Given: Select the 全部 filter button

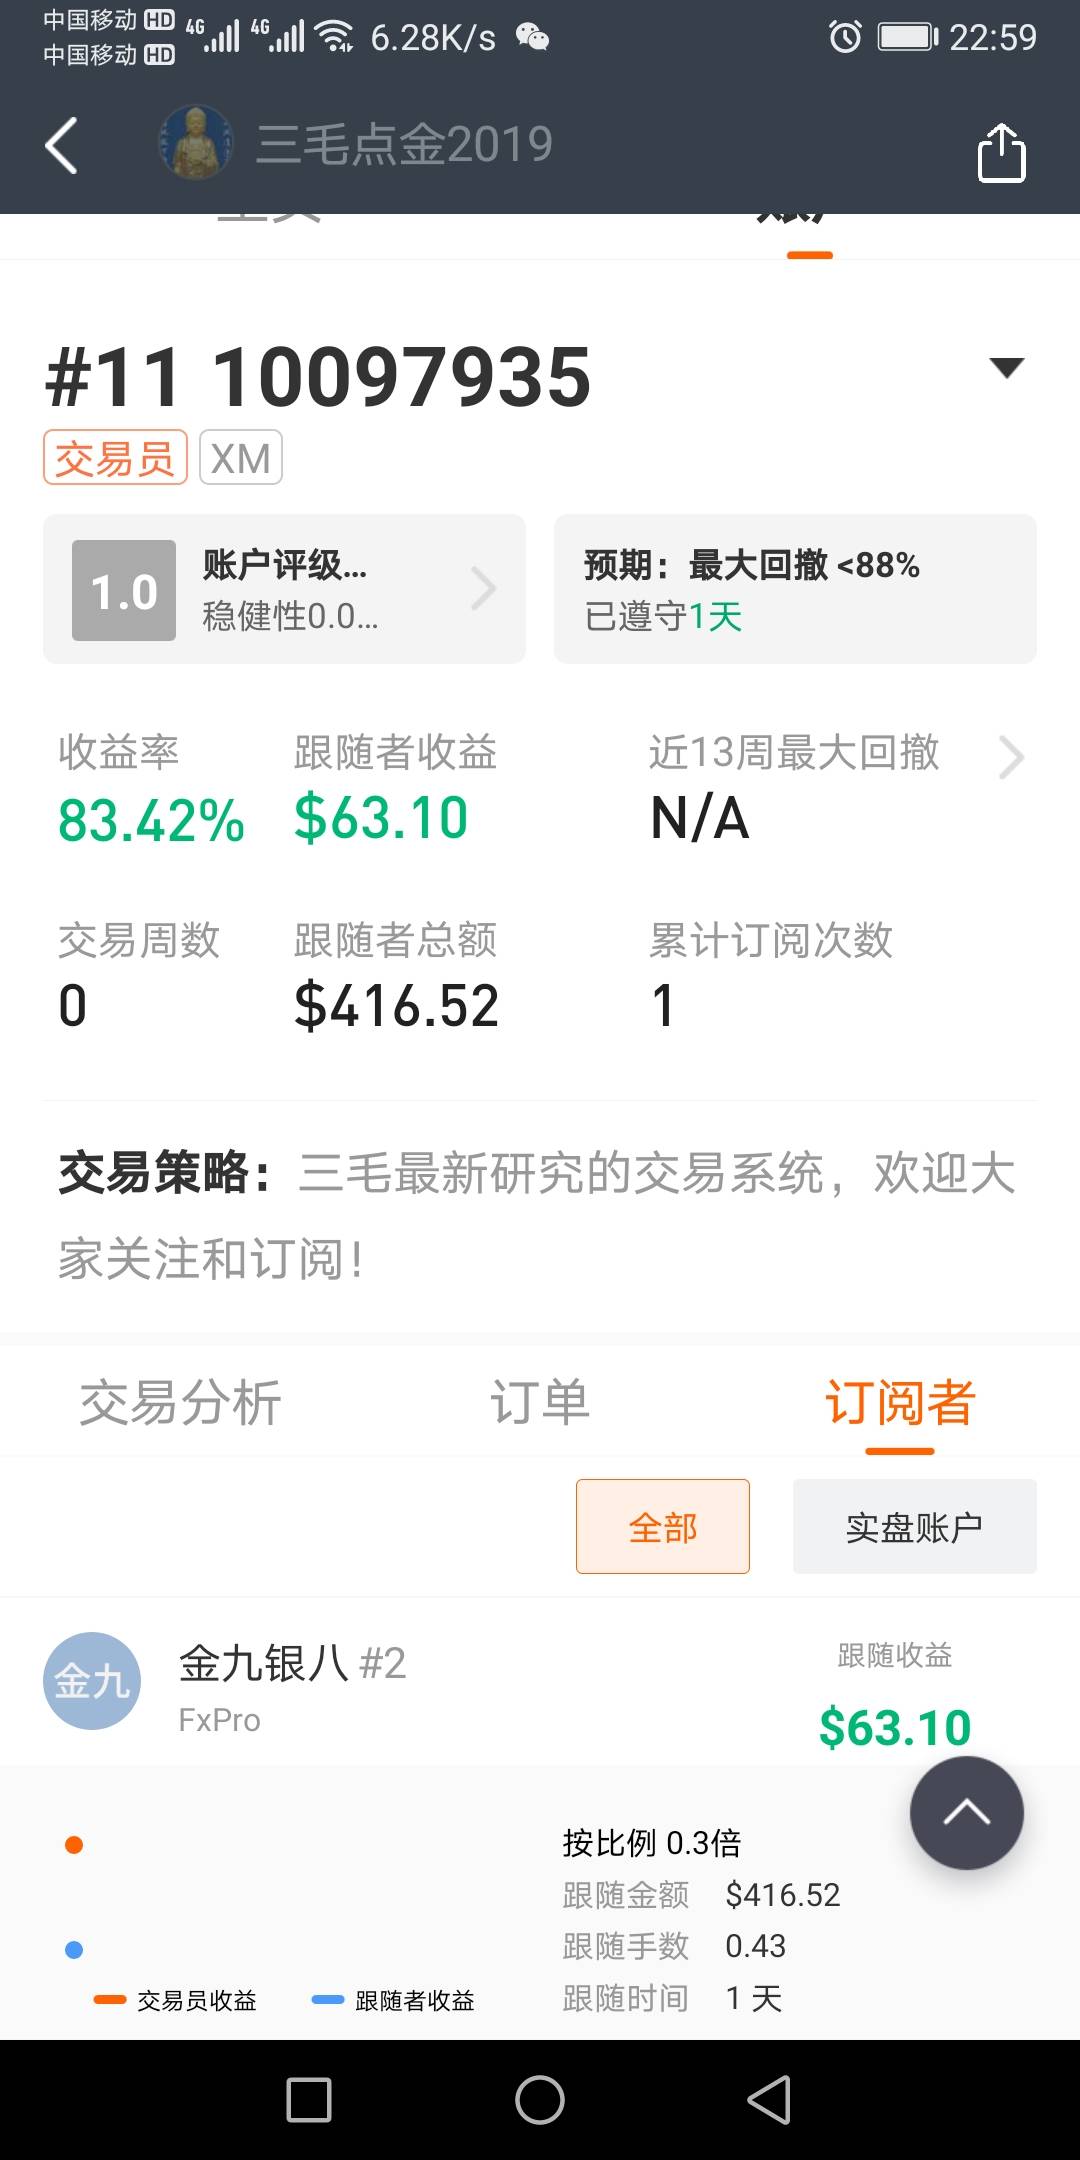Looking at the screenshot, I should click(663, 1526).
